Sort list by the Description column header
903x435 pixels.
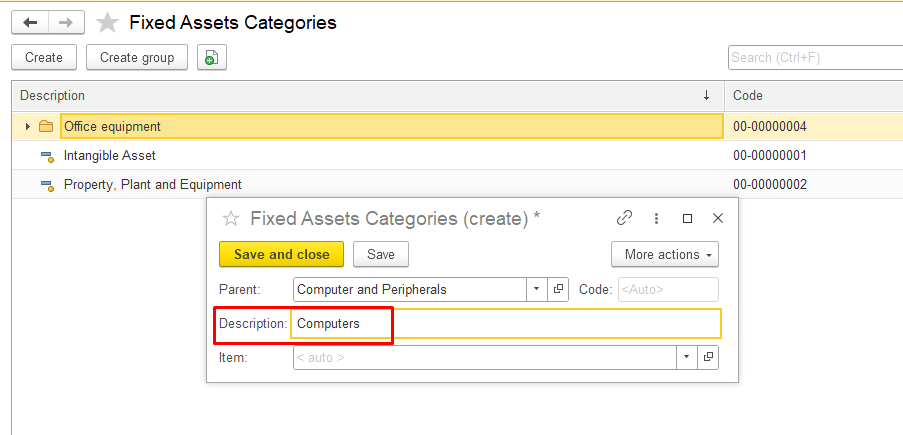[360, 96]
